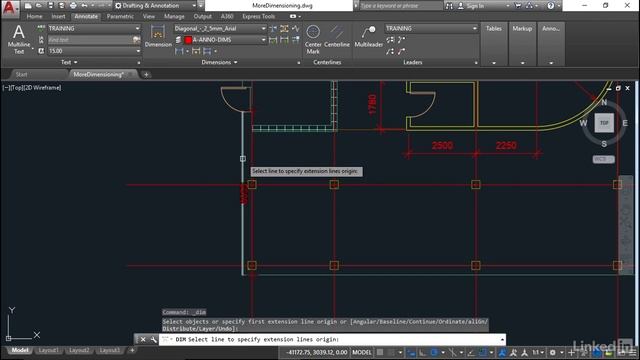Image resolution: width=640 pixels, height=360 pixels.
Task: Toggle Polar tracking in status bar
Action: tap(434, 353)
